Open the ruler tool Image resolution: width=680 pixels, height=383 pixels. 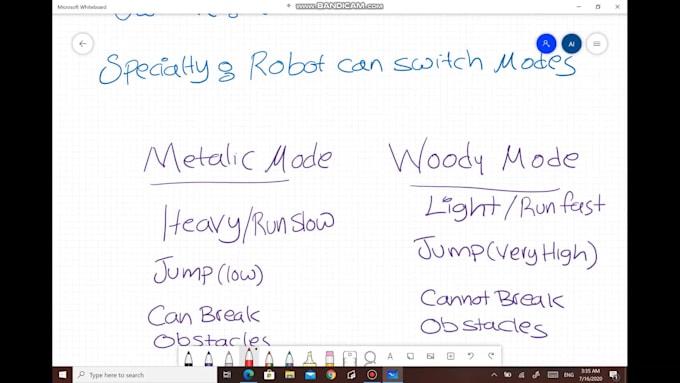coord(350,358)
